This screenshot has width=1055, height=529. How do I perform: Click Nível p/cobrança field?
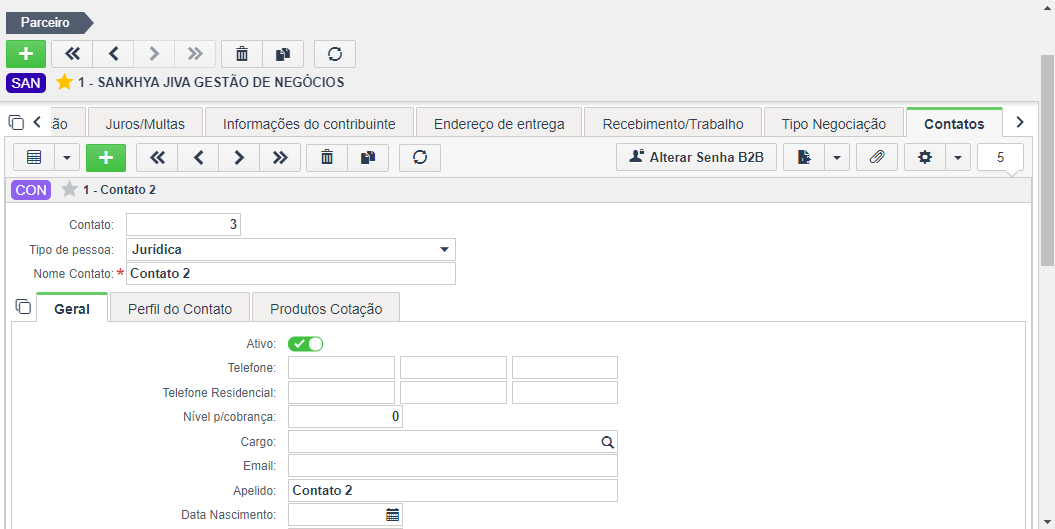(345, 417)
